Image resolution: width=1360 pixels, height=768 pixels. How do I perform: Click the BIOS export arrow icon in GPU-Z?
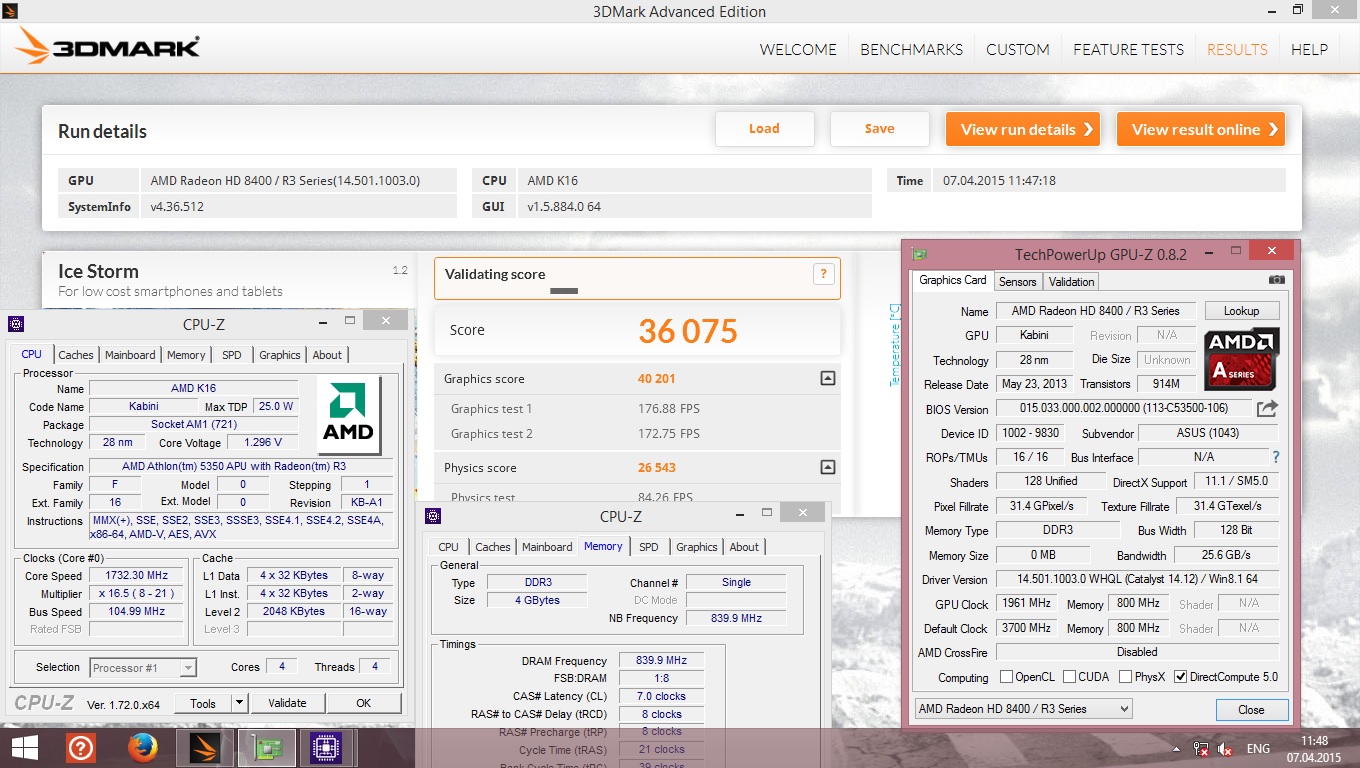pos(1267,408)
